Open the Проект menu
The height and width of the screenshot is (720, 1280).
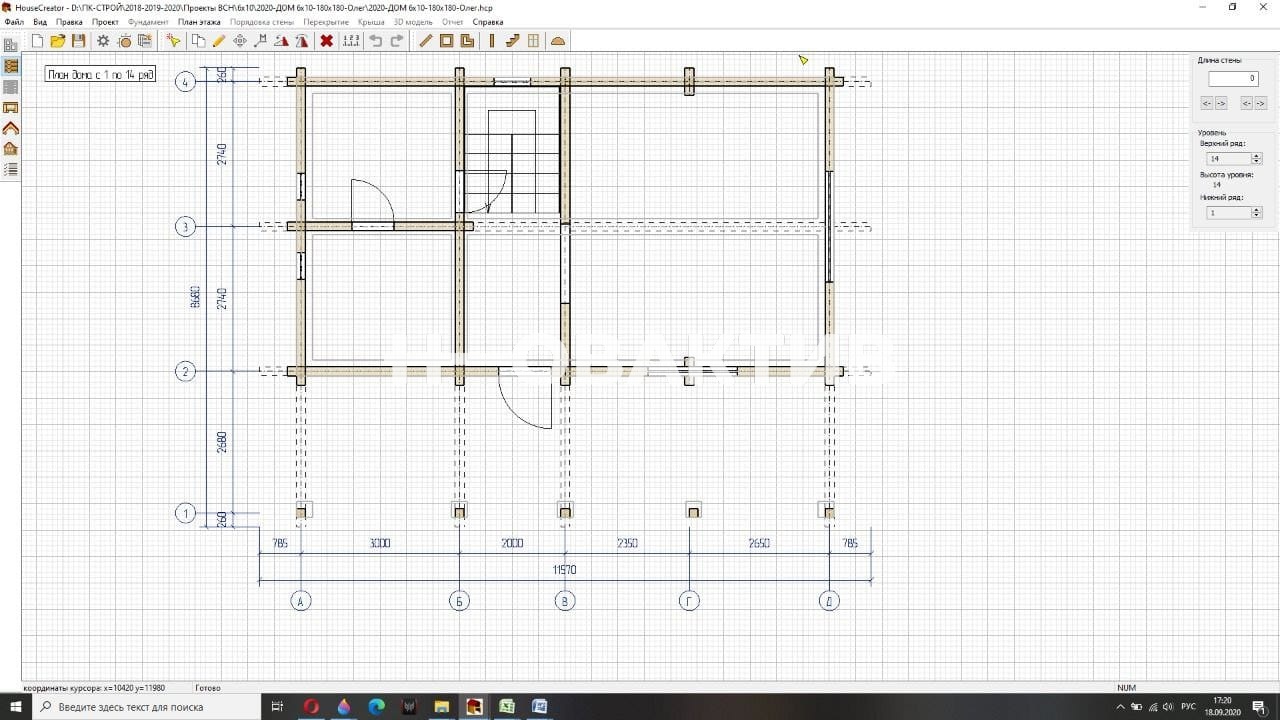coord(105,21)
